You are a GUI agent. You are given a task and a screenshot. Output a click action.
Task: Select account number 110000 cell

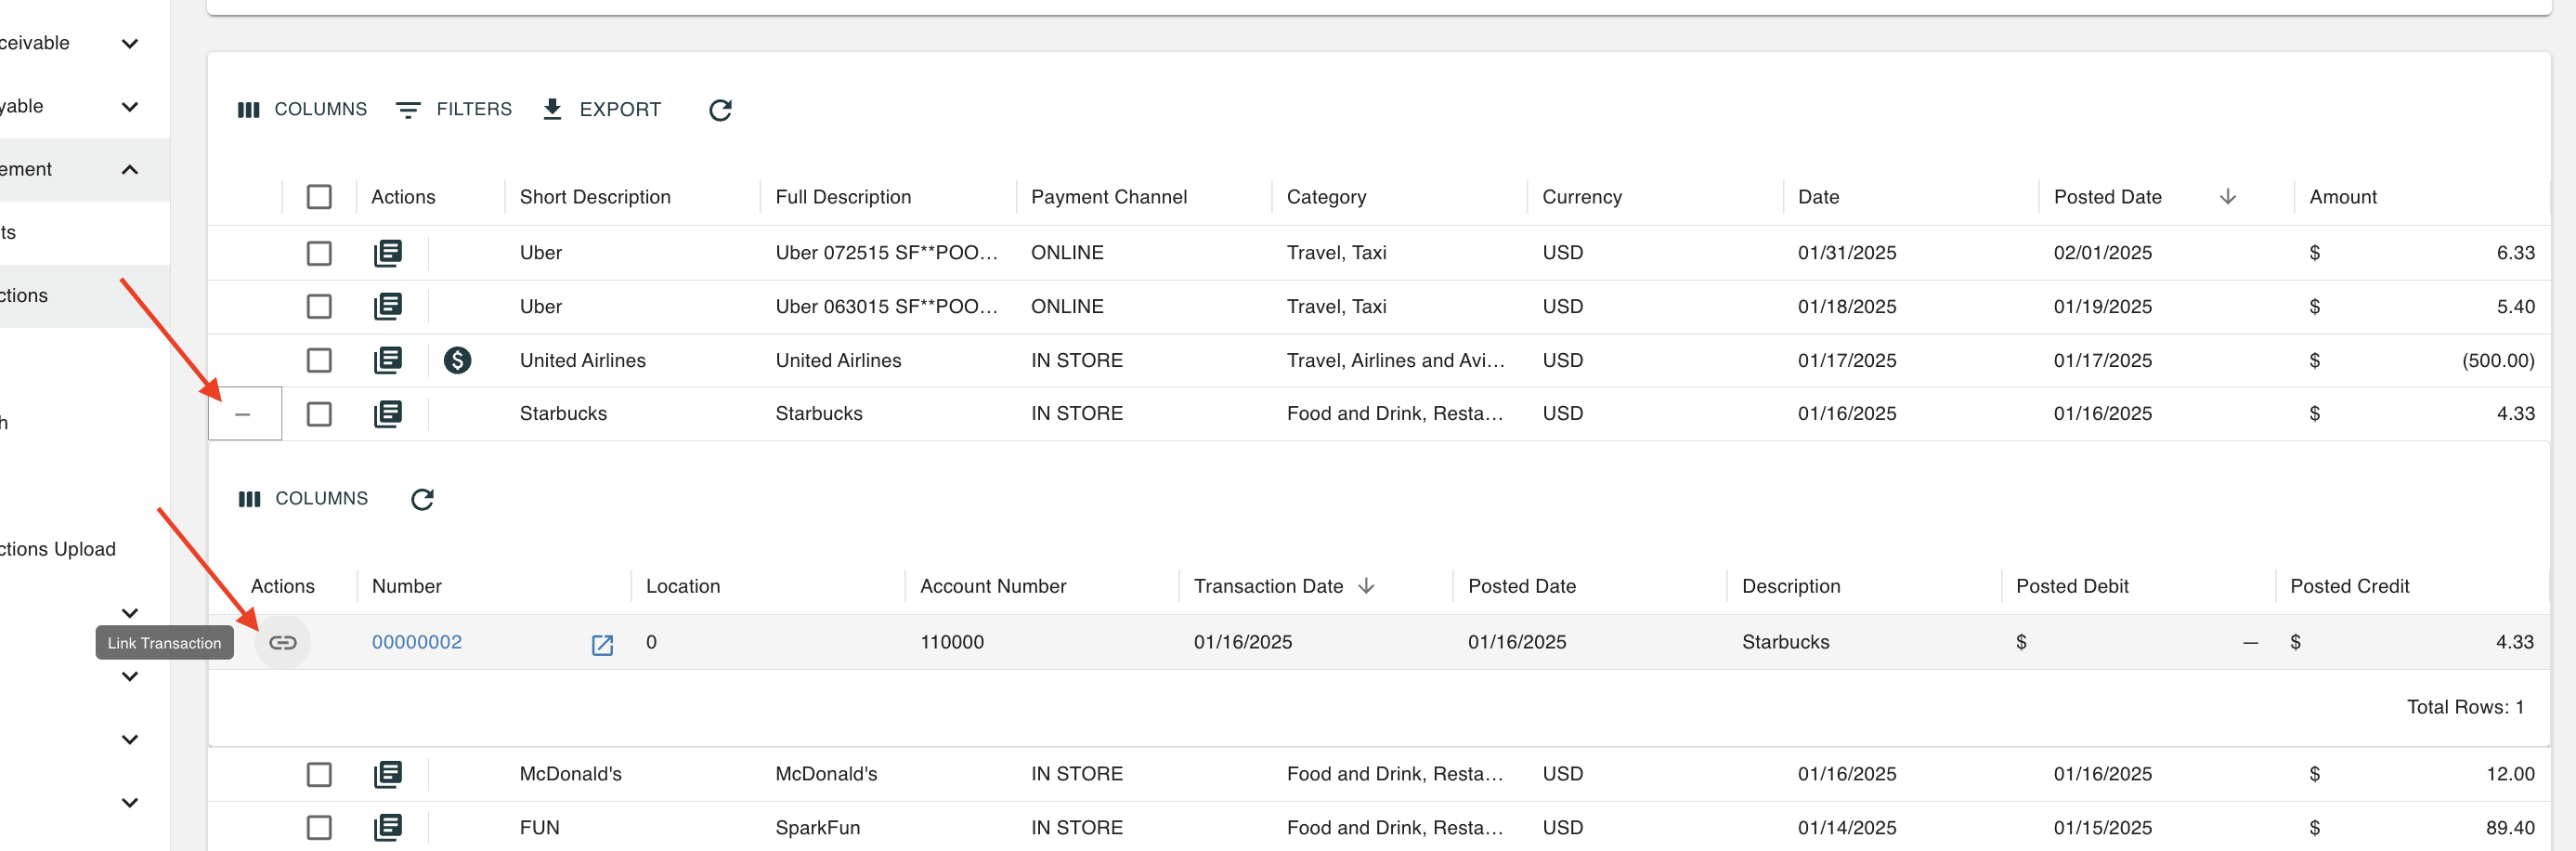[x=952, y=642]
